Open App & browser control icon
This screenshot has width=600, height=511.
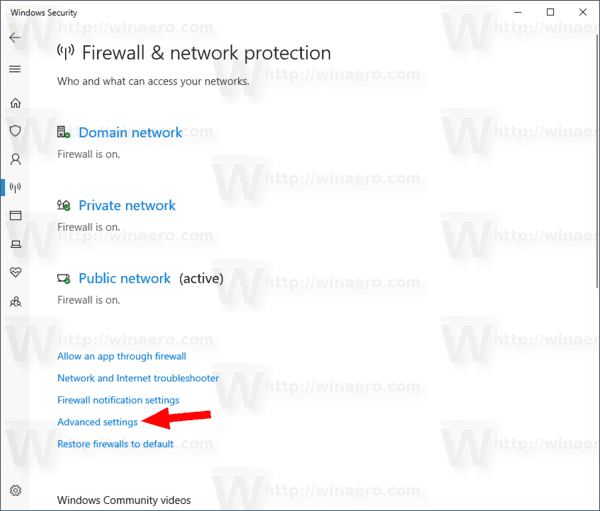15,216
